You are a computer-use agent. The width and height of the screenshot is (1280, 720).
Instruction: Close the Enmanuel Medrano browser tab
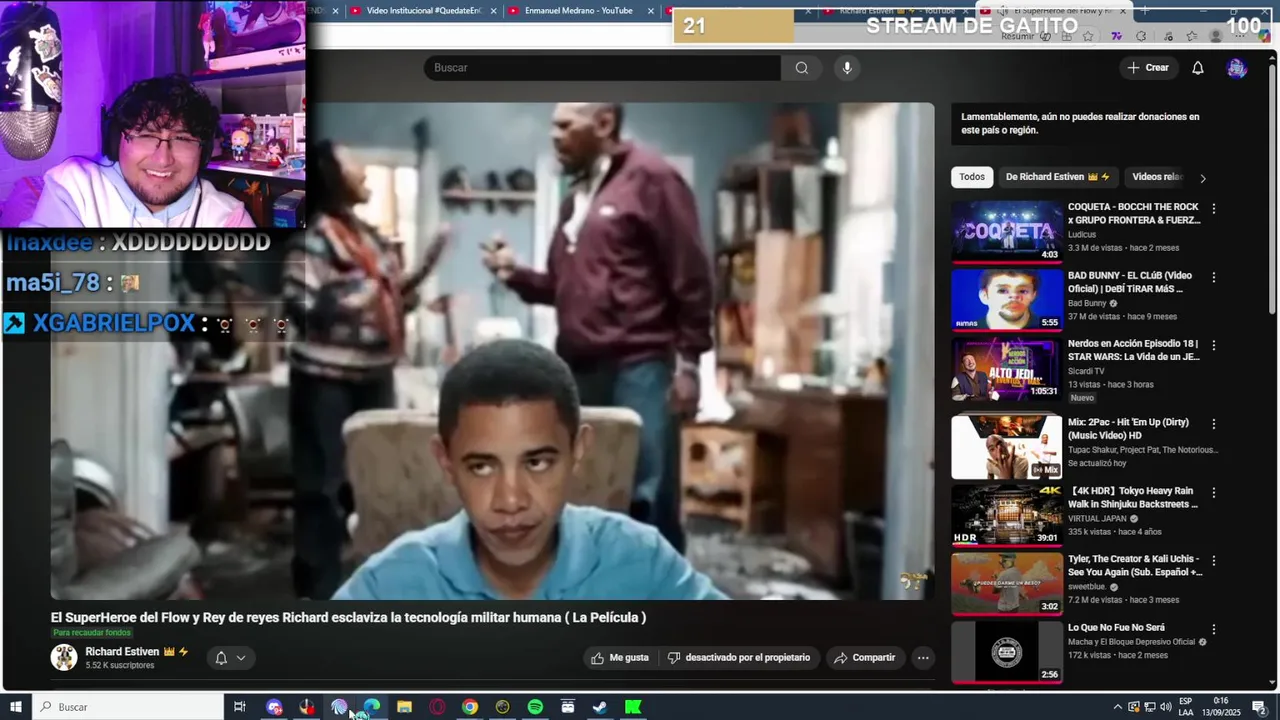(x=650, y=11)
